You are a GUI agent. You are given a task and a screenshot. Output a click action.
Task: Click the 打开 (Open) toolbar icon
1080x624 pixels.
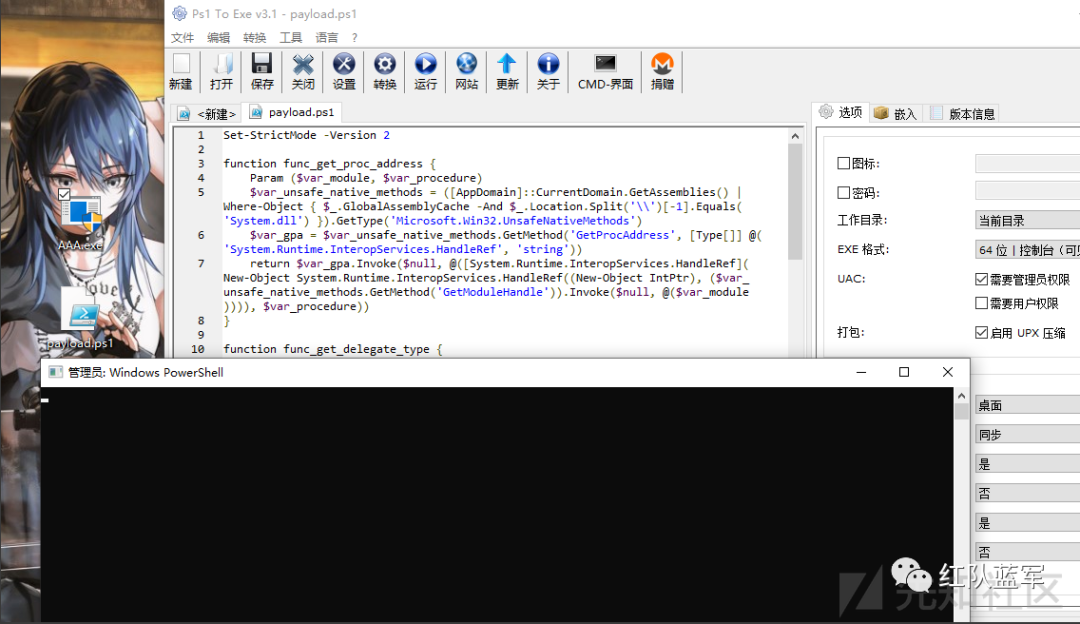tap(221, 72)
